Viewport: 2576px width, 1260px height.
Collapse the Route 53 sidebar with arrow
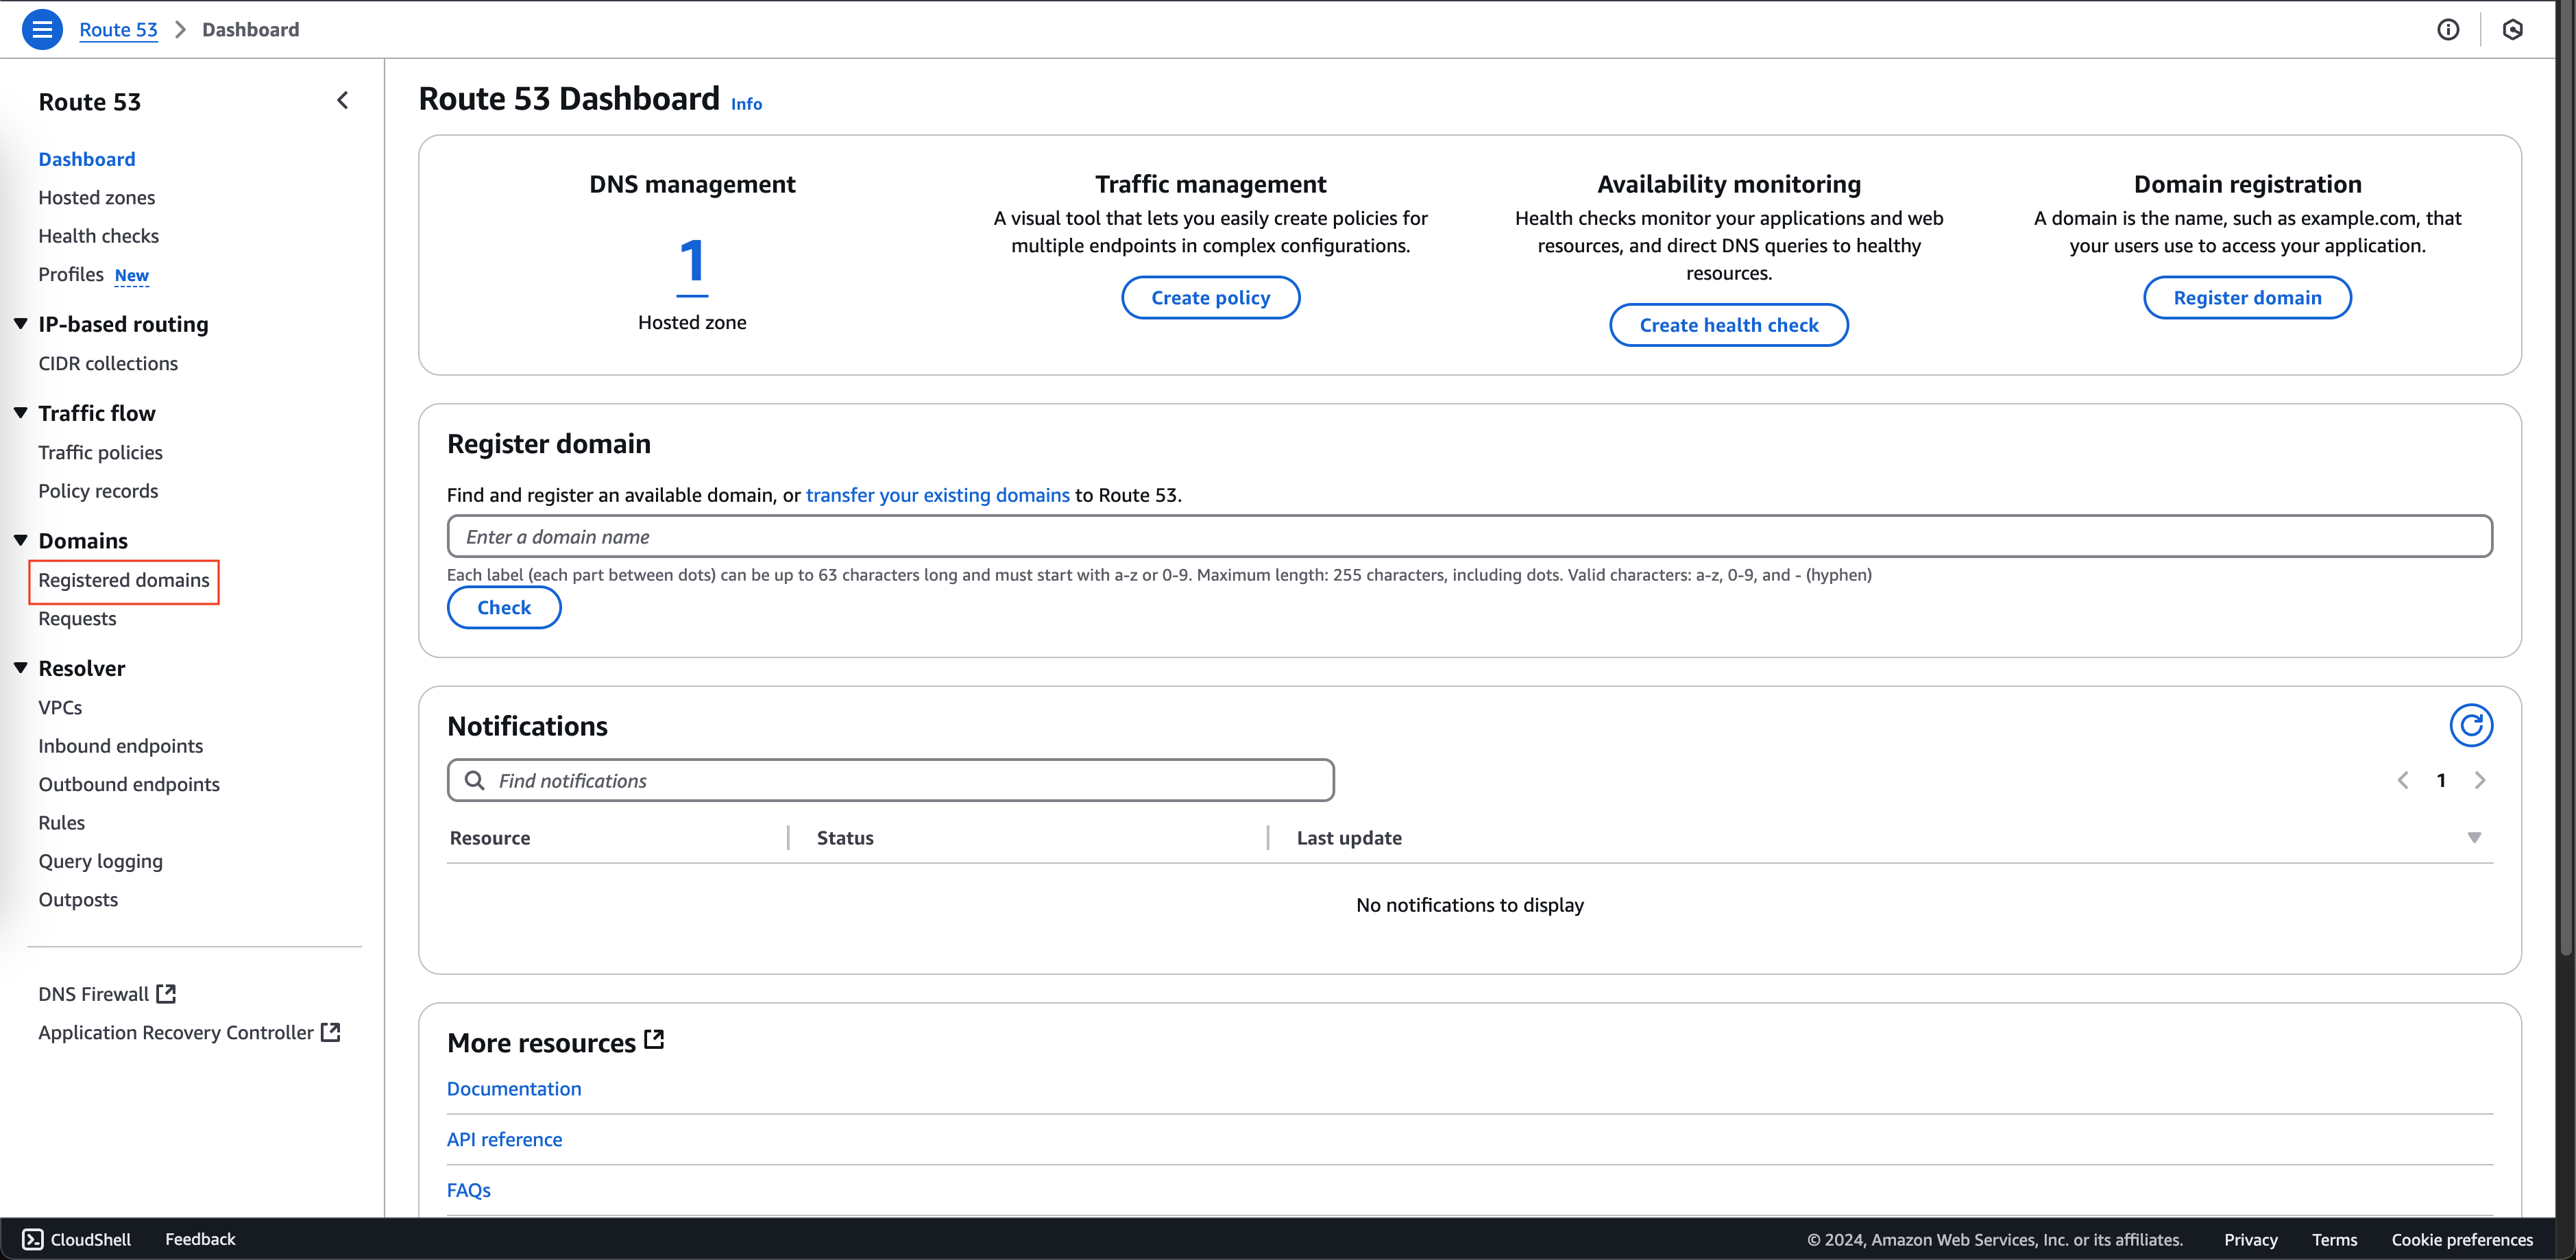coord(342,100)
